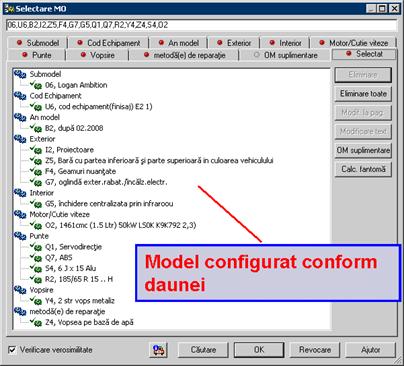Open help with the Ajutor button
Viewport: 404px width, 366px height.
click(370, 350)
